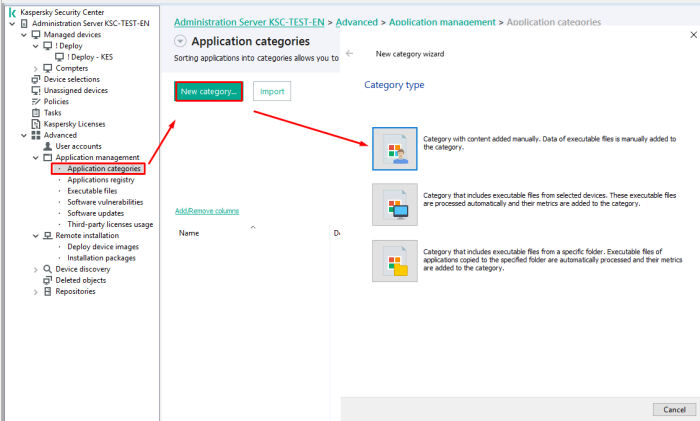Collapse the Advanced node

point(24,135)
